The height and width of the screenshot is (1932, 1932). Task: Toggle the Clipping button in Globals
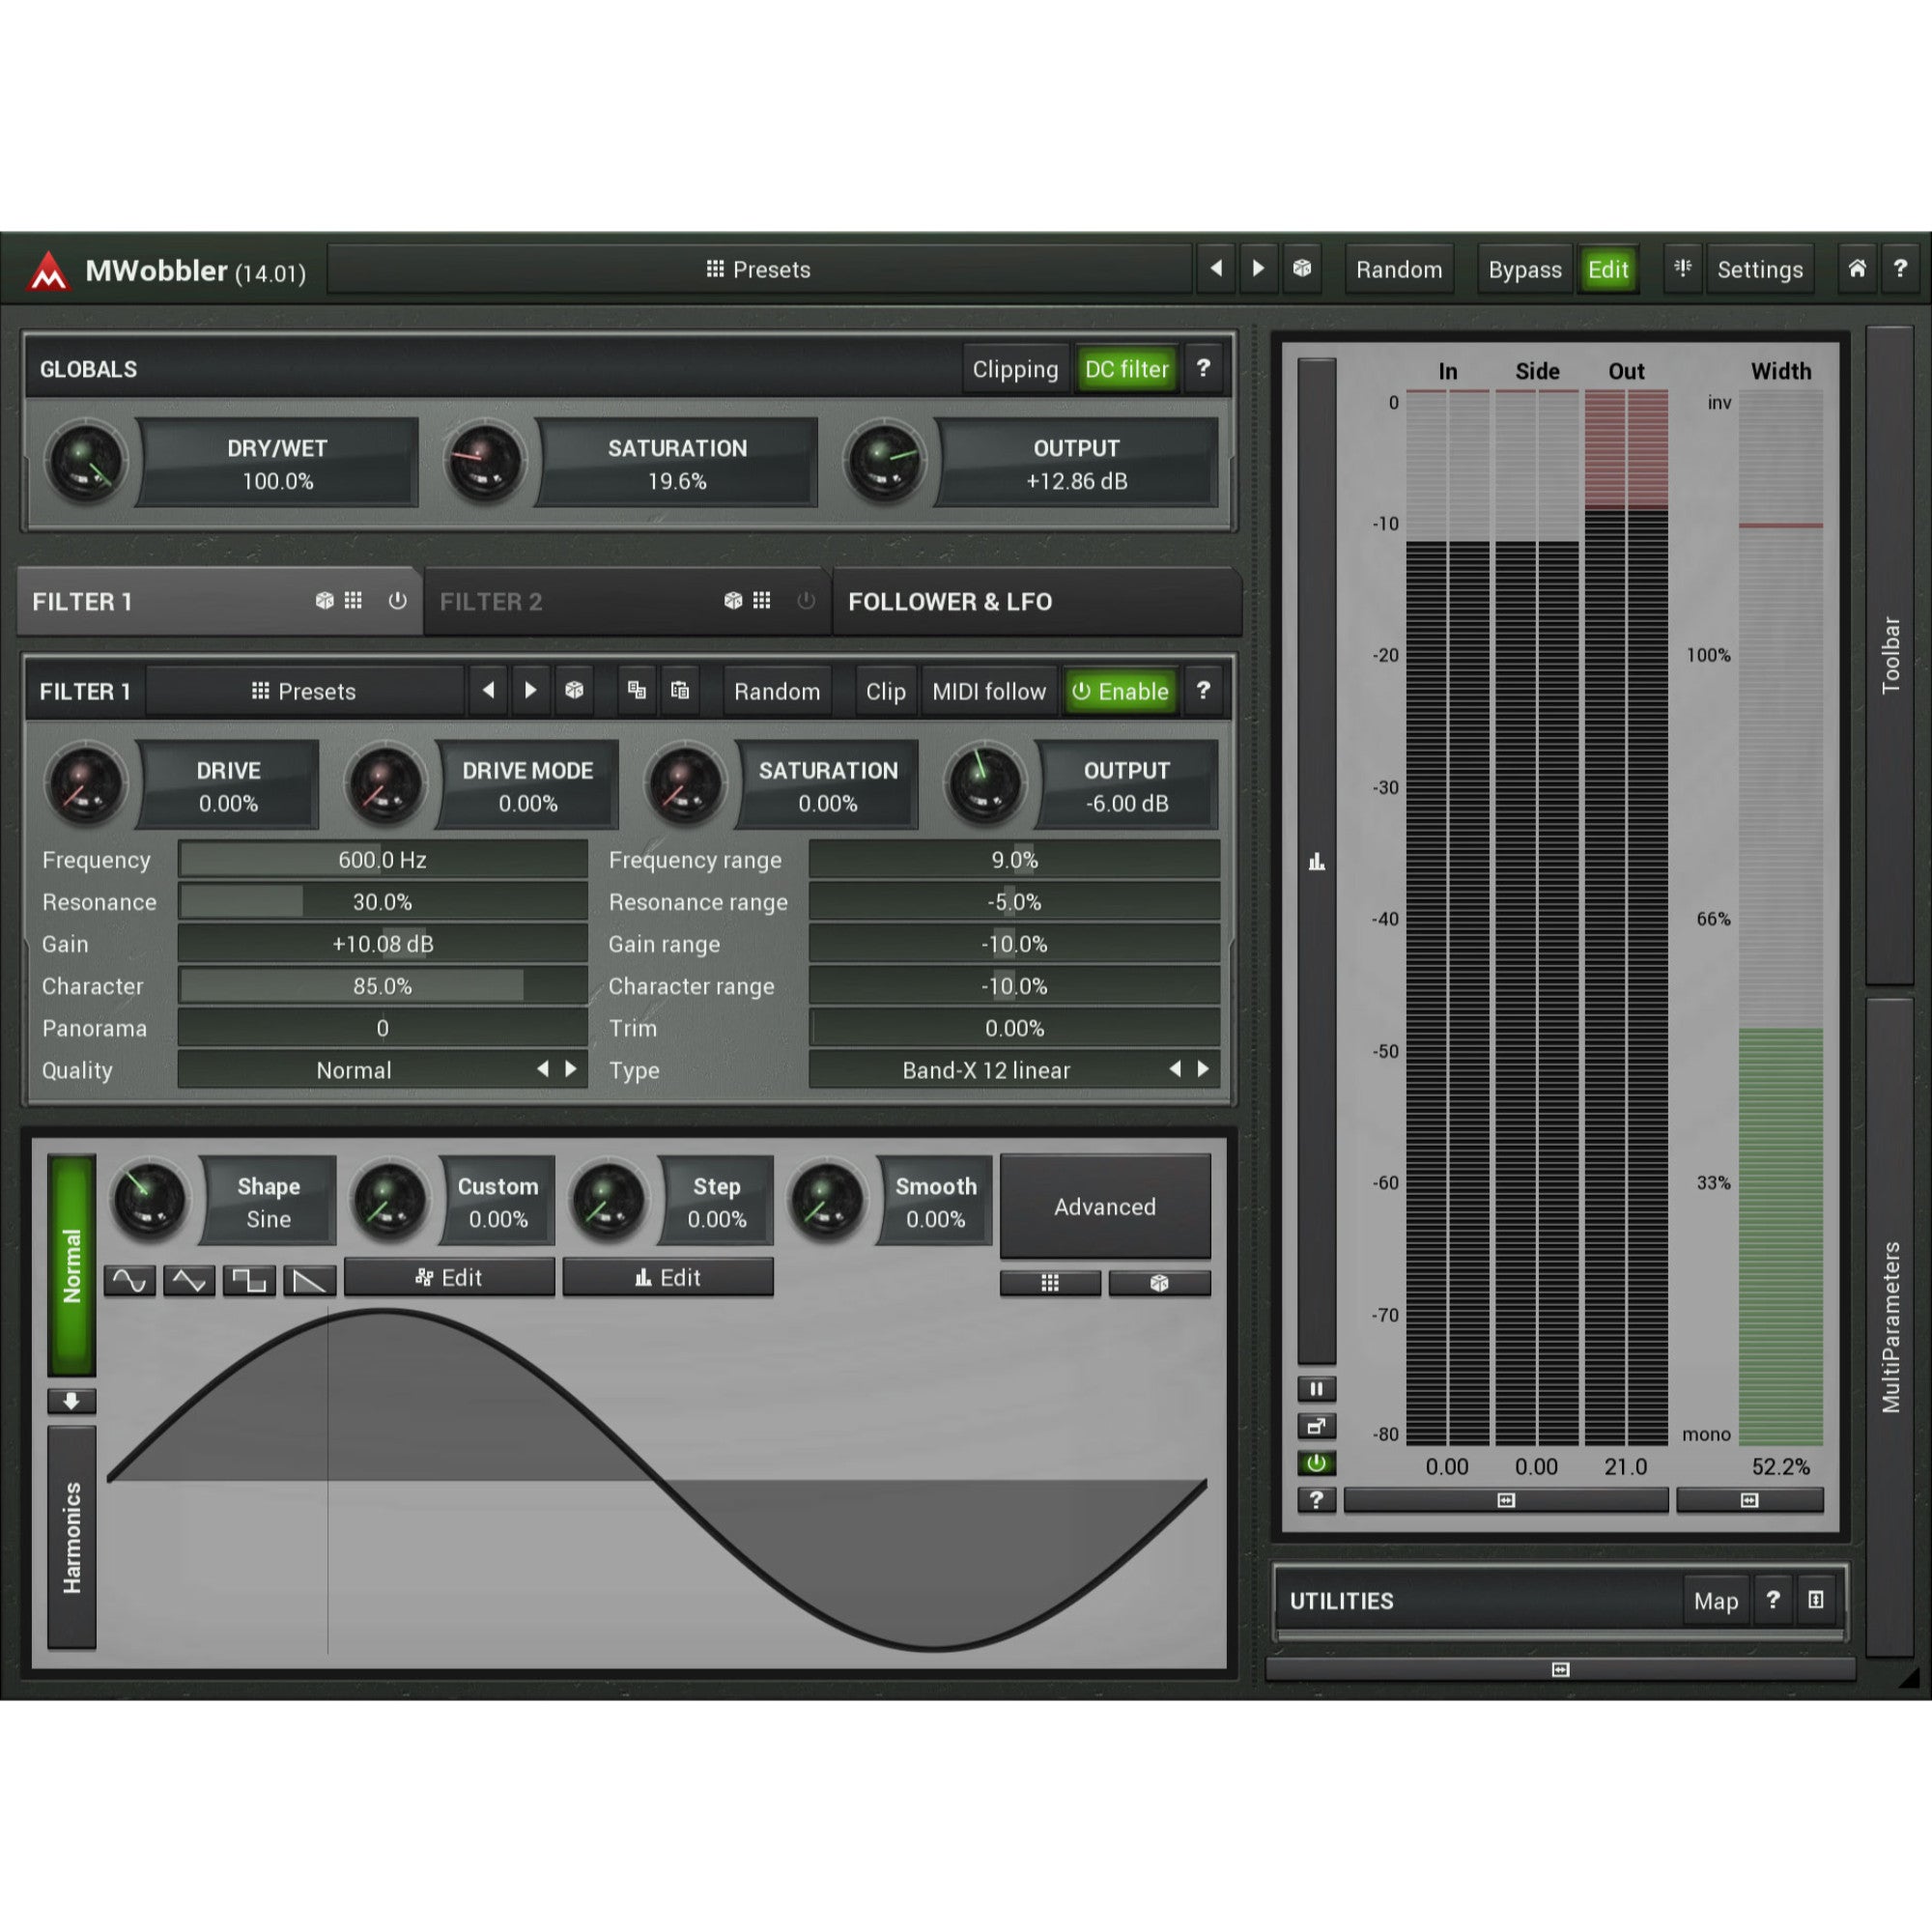point(1015,369)
